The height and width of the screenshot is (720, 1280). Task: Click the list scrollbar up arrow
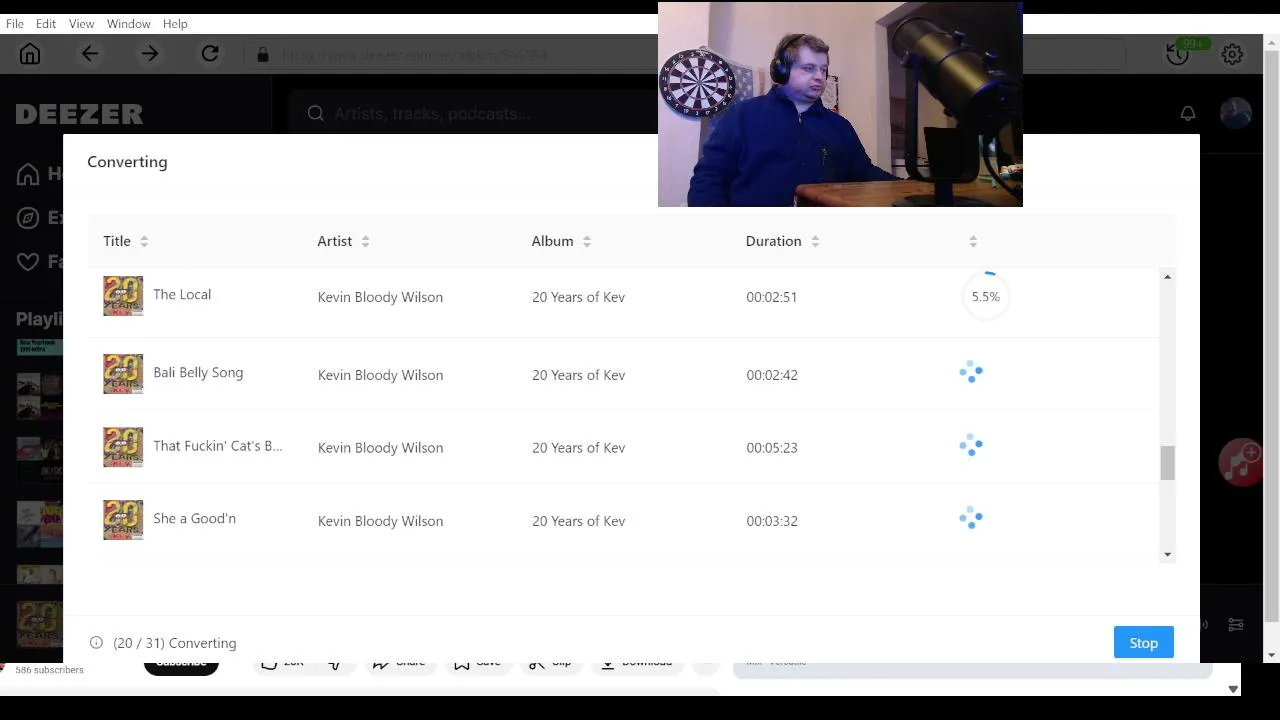click(1167, 277)
